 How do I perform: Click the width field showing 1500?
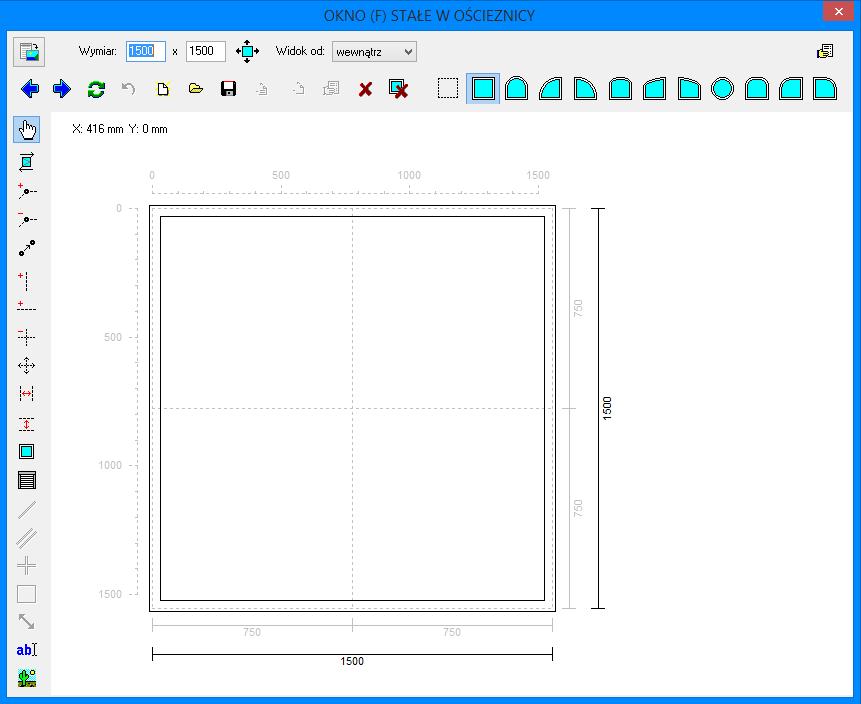146,51
